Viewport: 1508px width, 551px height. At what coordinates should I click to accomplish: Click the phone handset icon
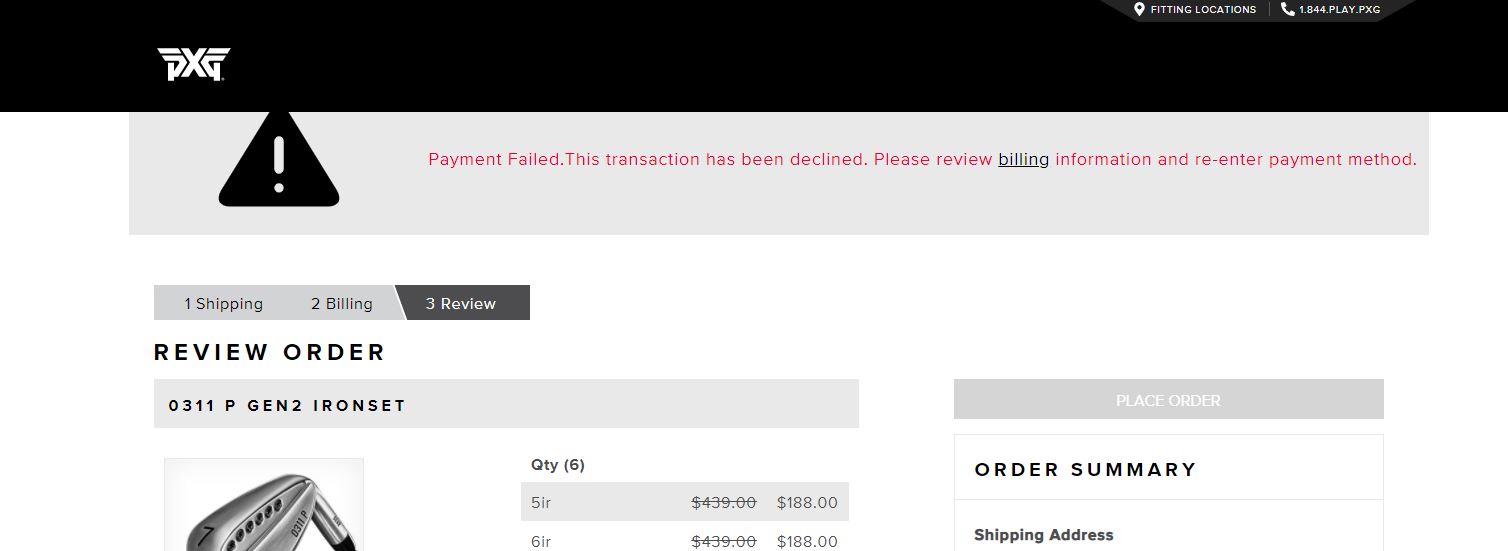pos(1287,9)
